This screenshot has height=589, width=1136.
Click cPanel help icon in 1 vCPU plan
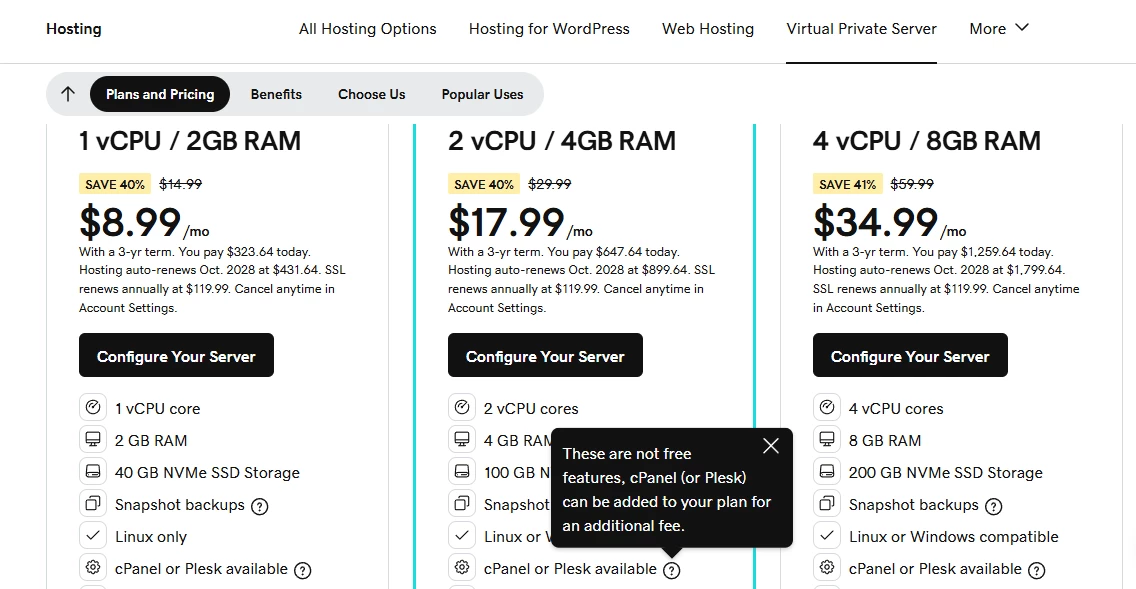click(x=303, y=570)
